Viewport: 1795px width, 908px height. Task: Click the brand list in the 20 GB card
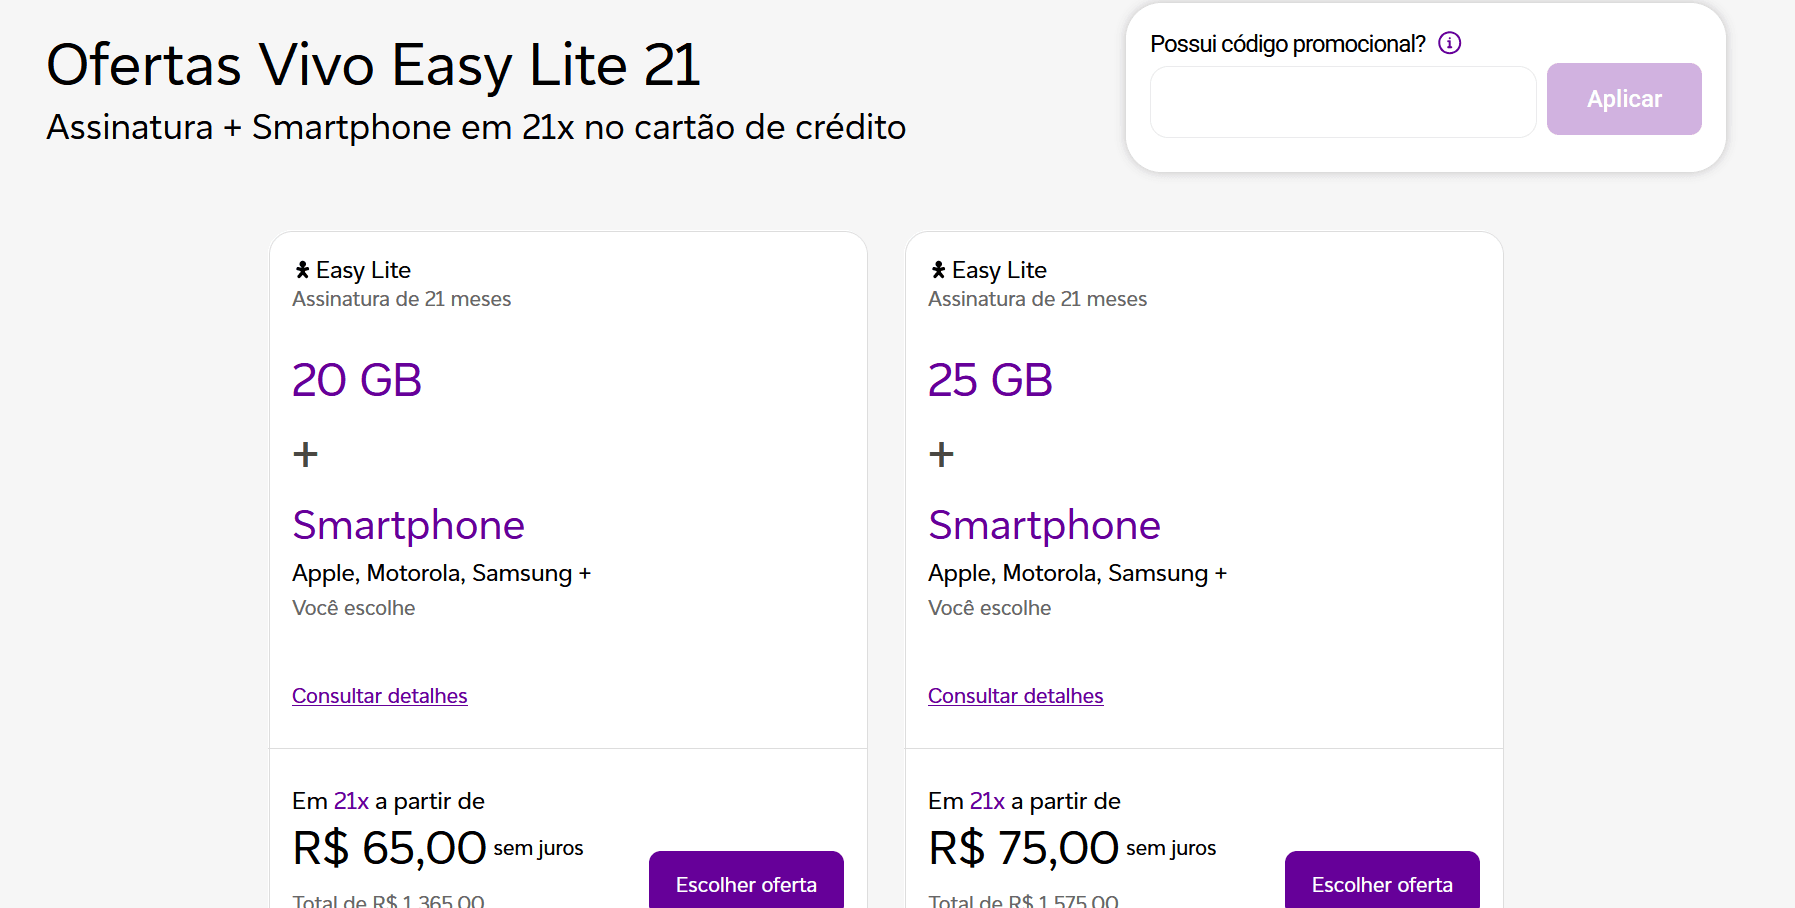click(x=441, y=573)
